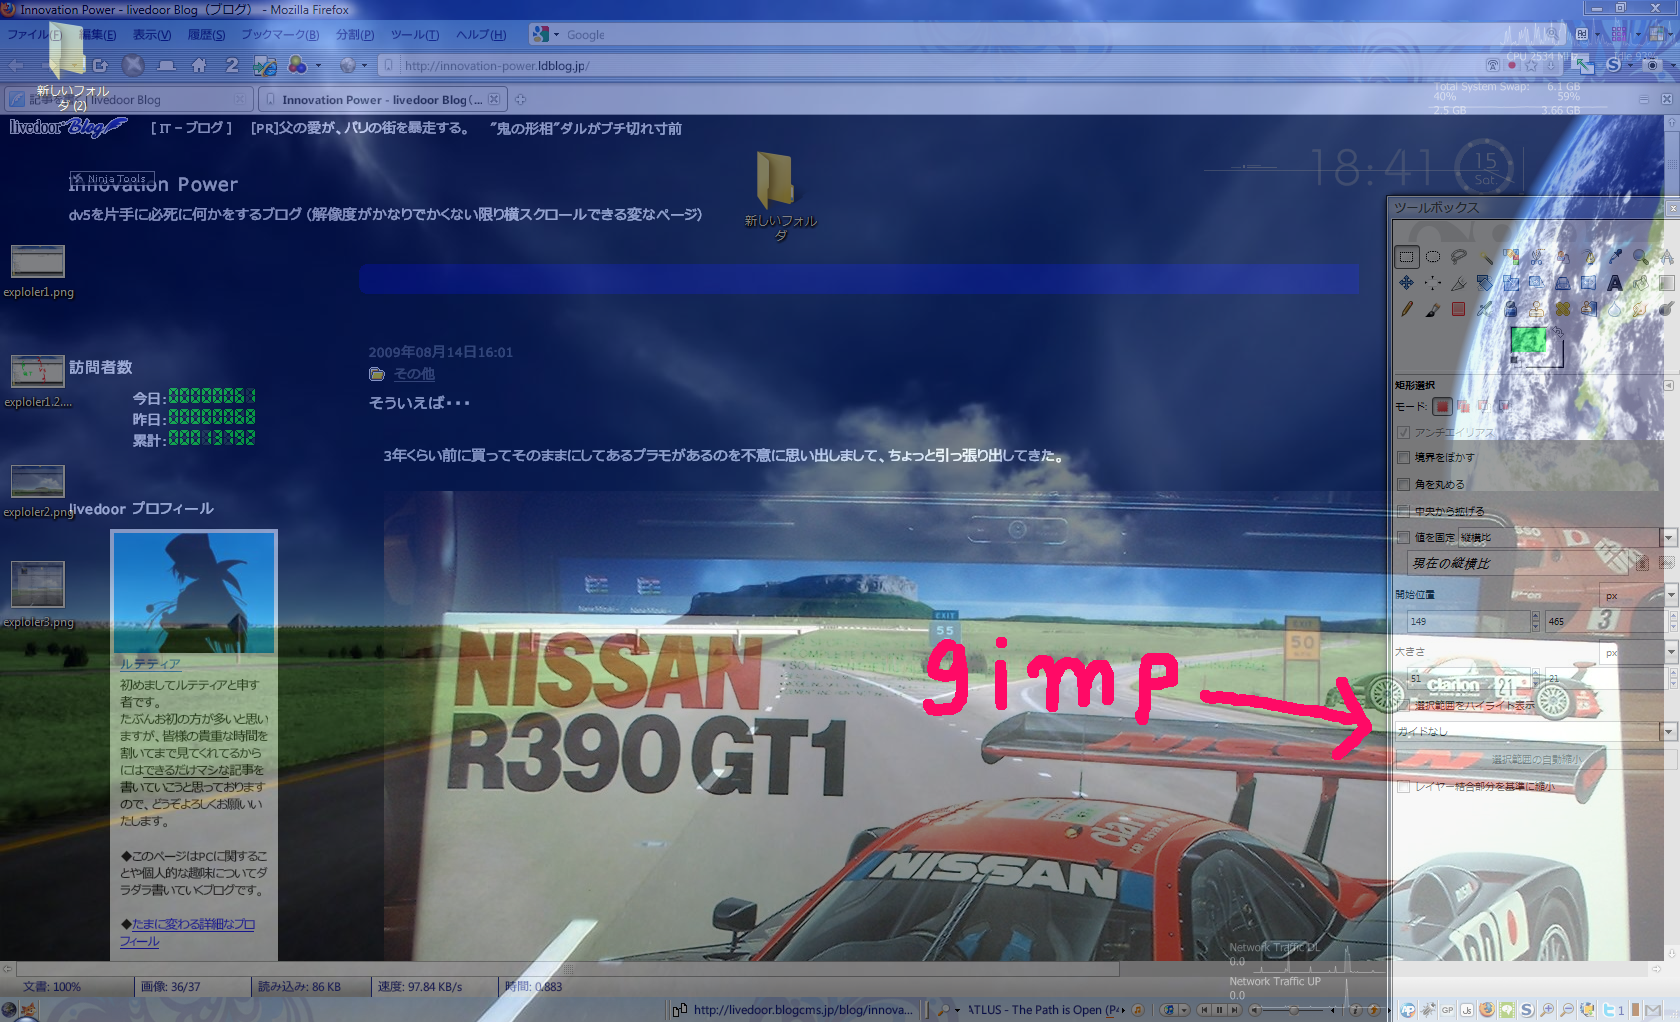This screenshot has height=1022, width=1680.
Task: Select the Scissors Select tool
Action: point(1537,257)
